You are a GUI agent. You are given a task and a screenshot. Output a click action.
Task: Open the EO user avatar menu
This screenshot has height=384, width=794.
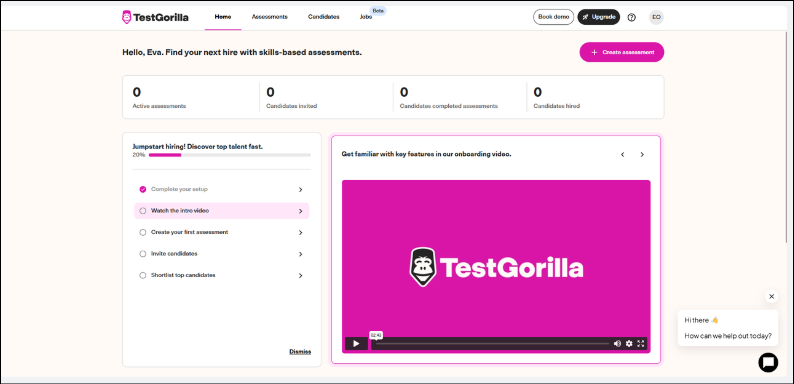tap(656, 17)
